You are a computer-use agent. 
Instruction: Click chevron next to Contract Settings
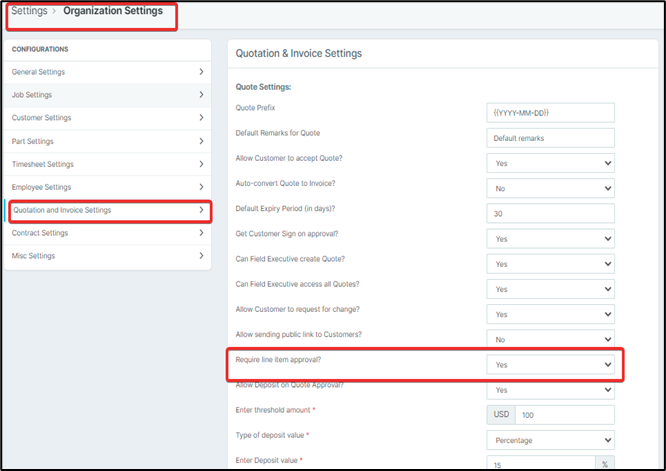201,233
